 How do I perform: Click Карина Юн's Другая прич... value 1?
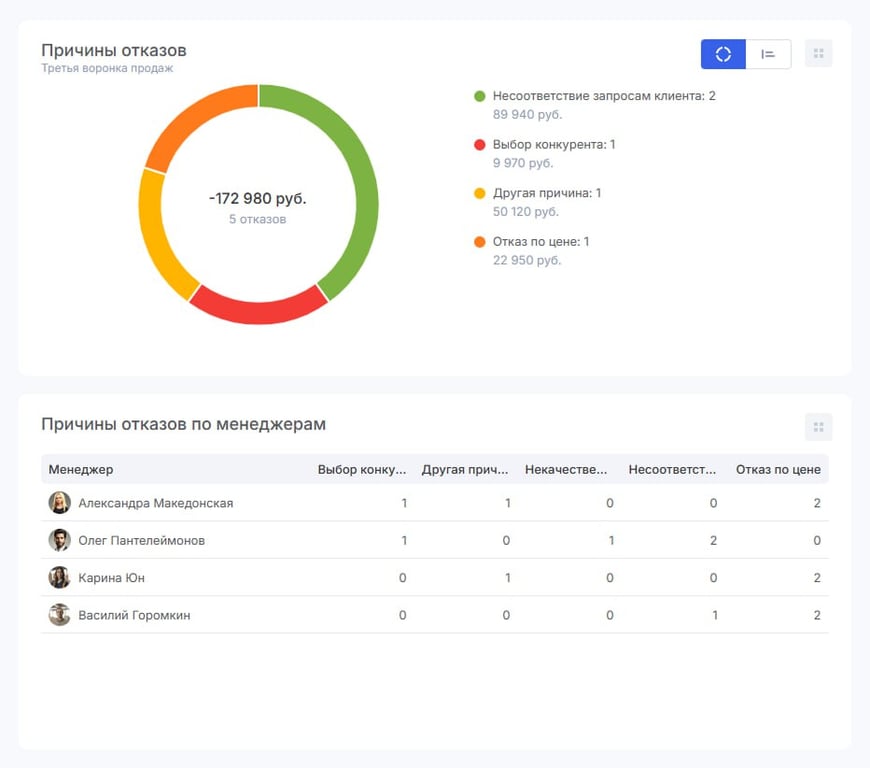[x=508, y=578]
